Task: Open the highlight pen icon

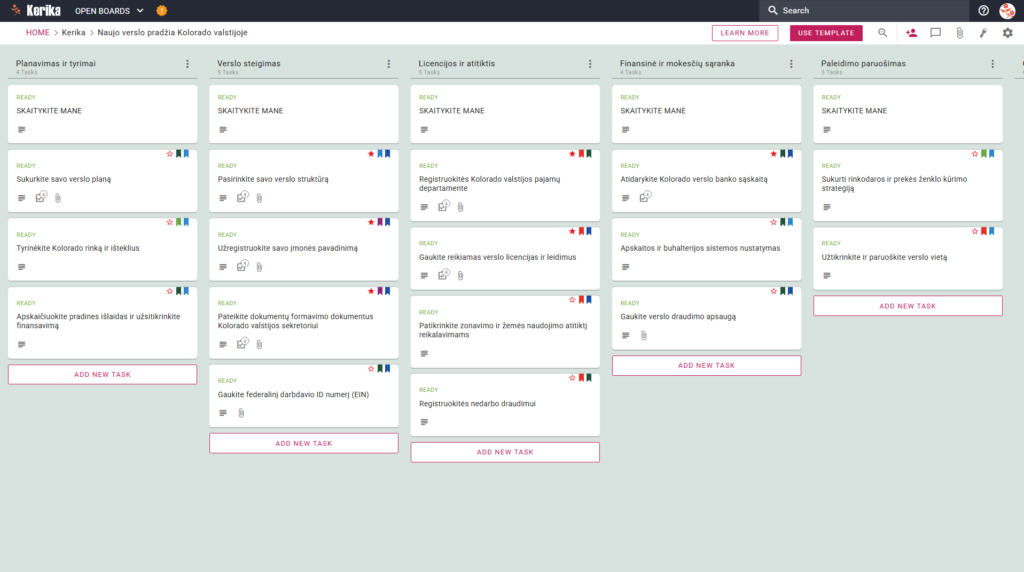Action: click(984, 33)
